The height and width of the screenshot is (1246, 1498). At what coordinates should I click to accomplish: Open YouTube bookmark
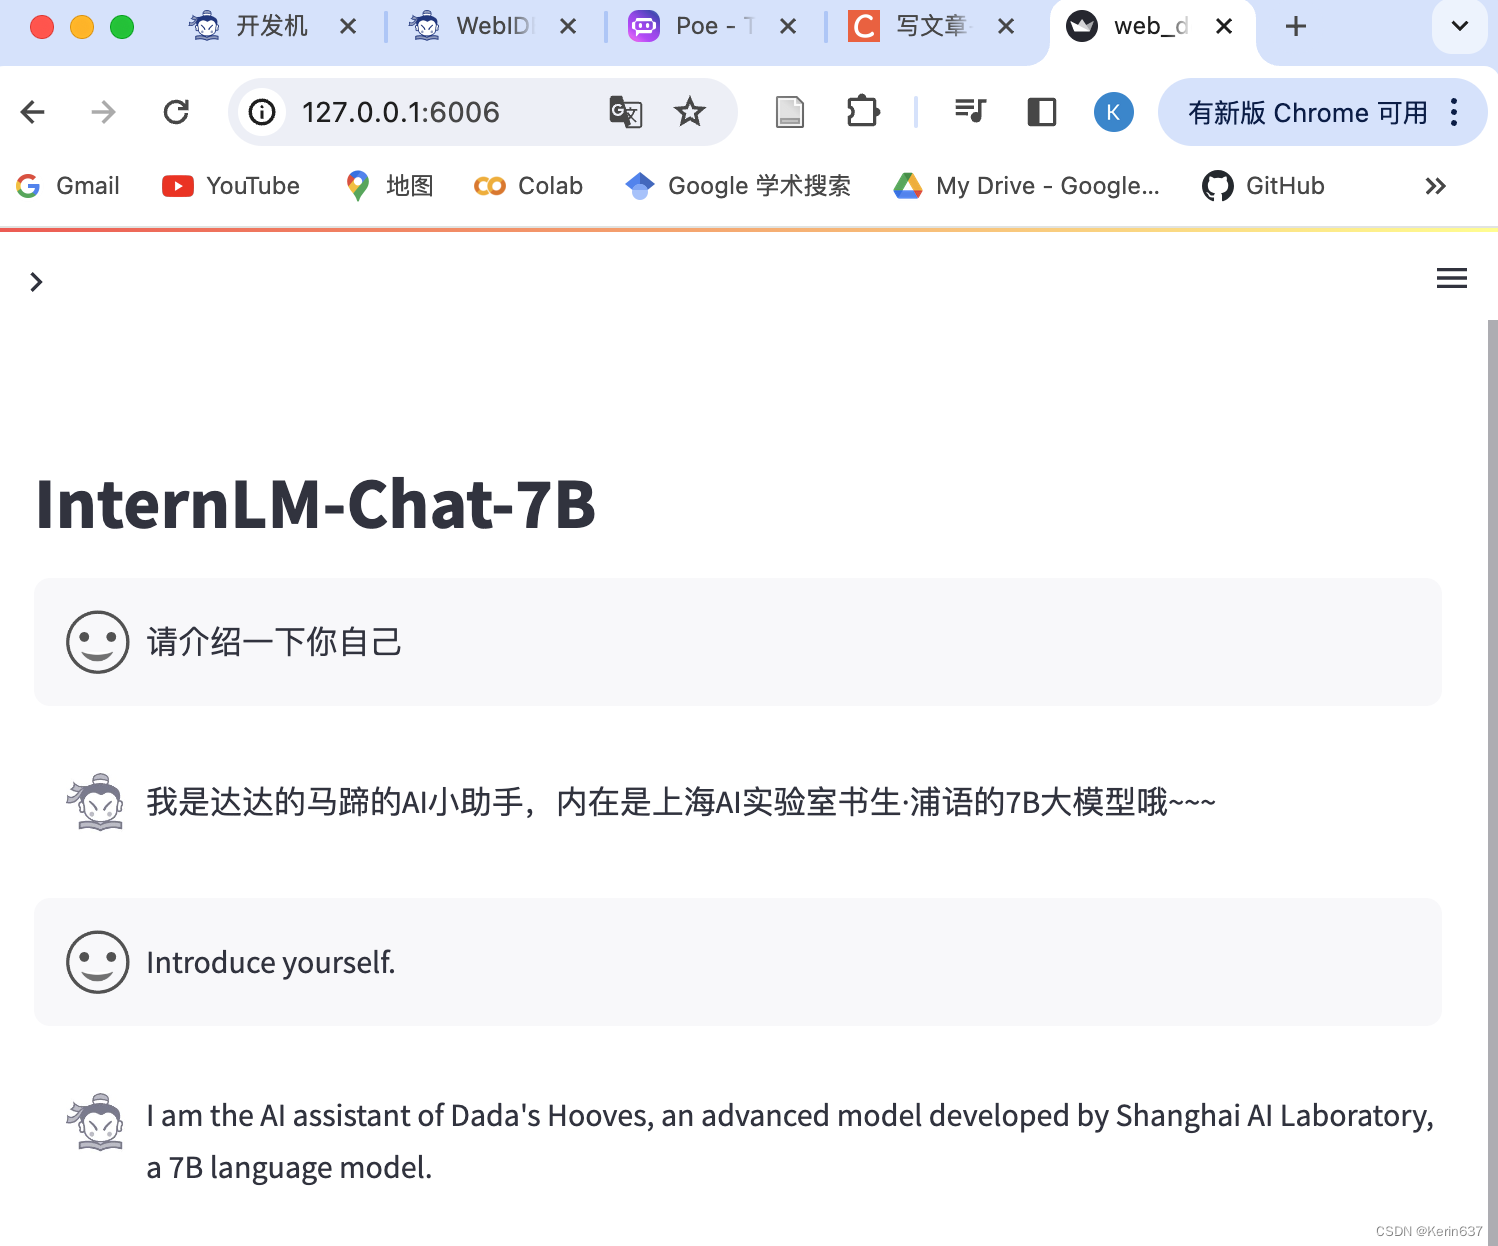tap(231, 186)
